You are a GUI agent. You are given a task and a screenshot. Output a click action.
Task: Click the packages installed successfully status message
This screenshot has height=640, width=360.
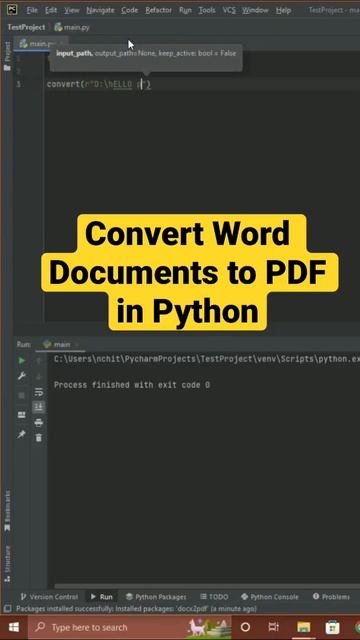[136, 609]
